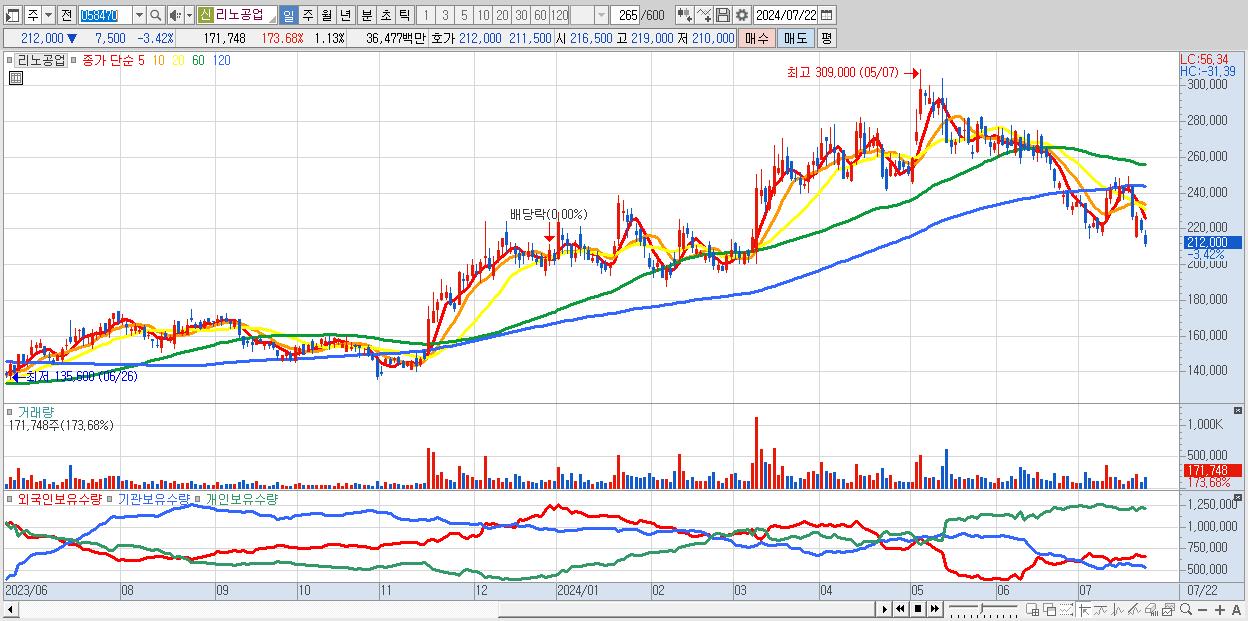Click green moving average 60 legend
This screenshot has height=621, width=1248.
click(199, 60)
